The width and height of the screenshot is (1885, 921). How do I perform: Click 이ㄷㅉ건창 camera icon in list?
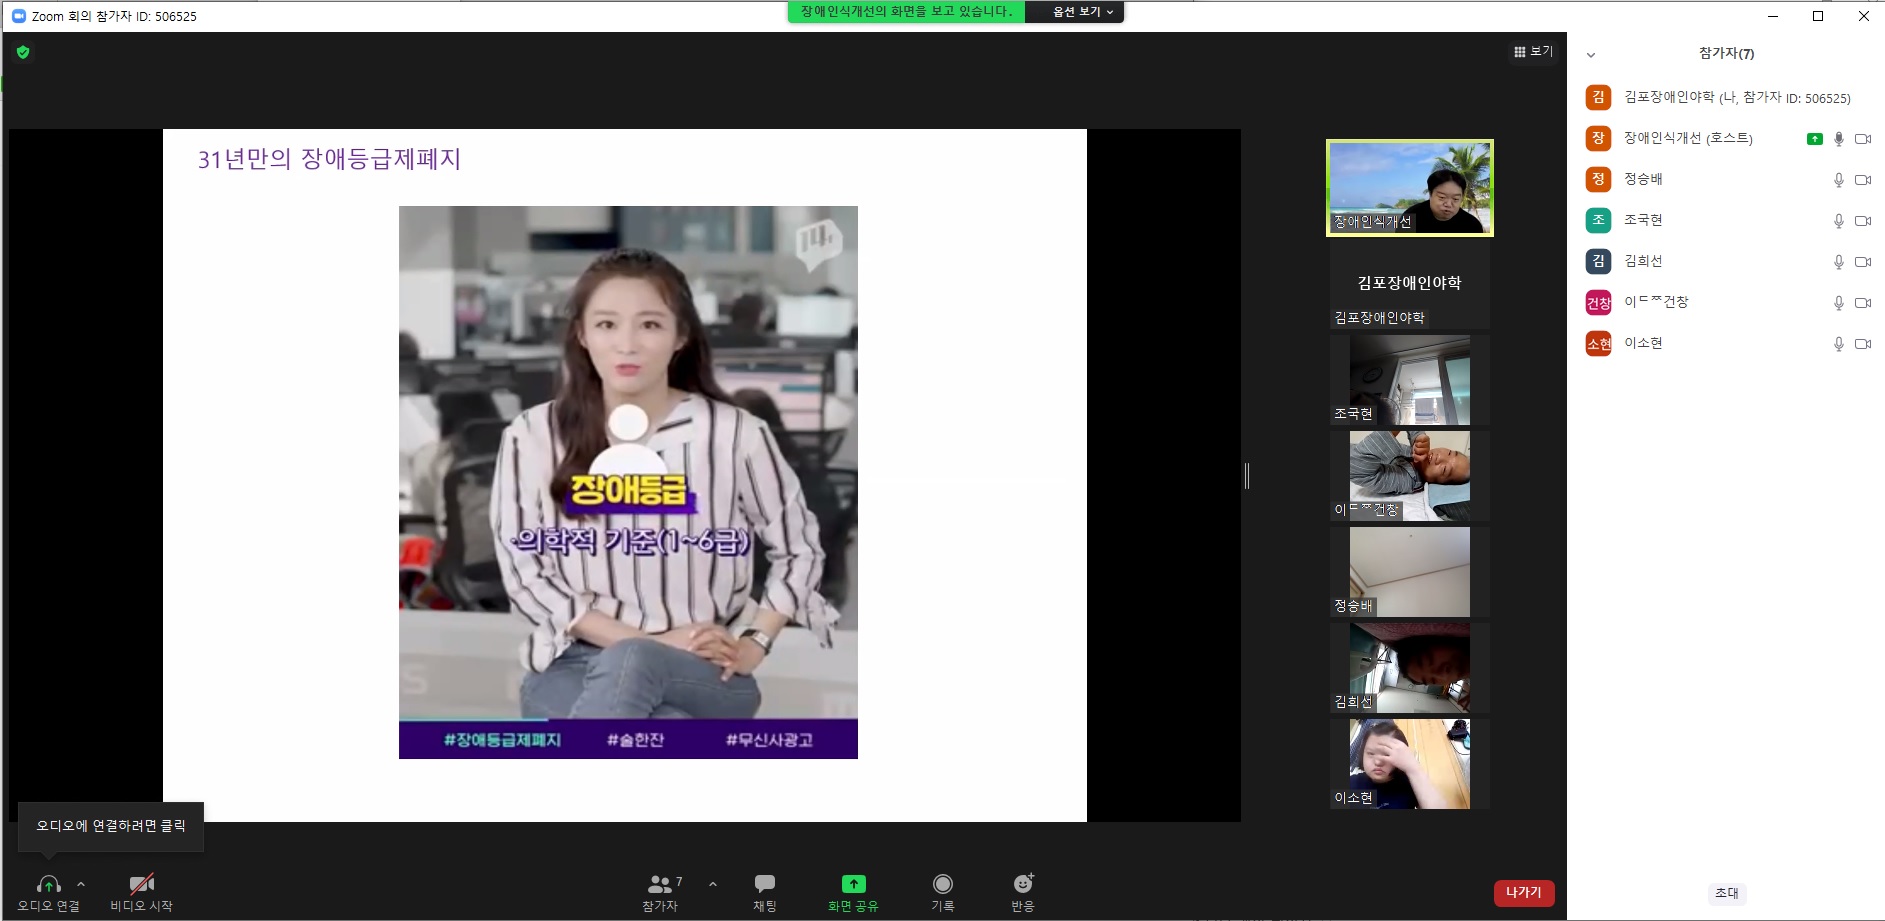(1863, 303)
